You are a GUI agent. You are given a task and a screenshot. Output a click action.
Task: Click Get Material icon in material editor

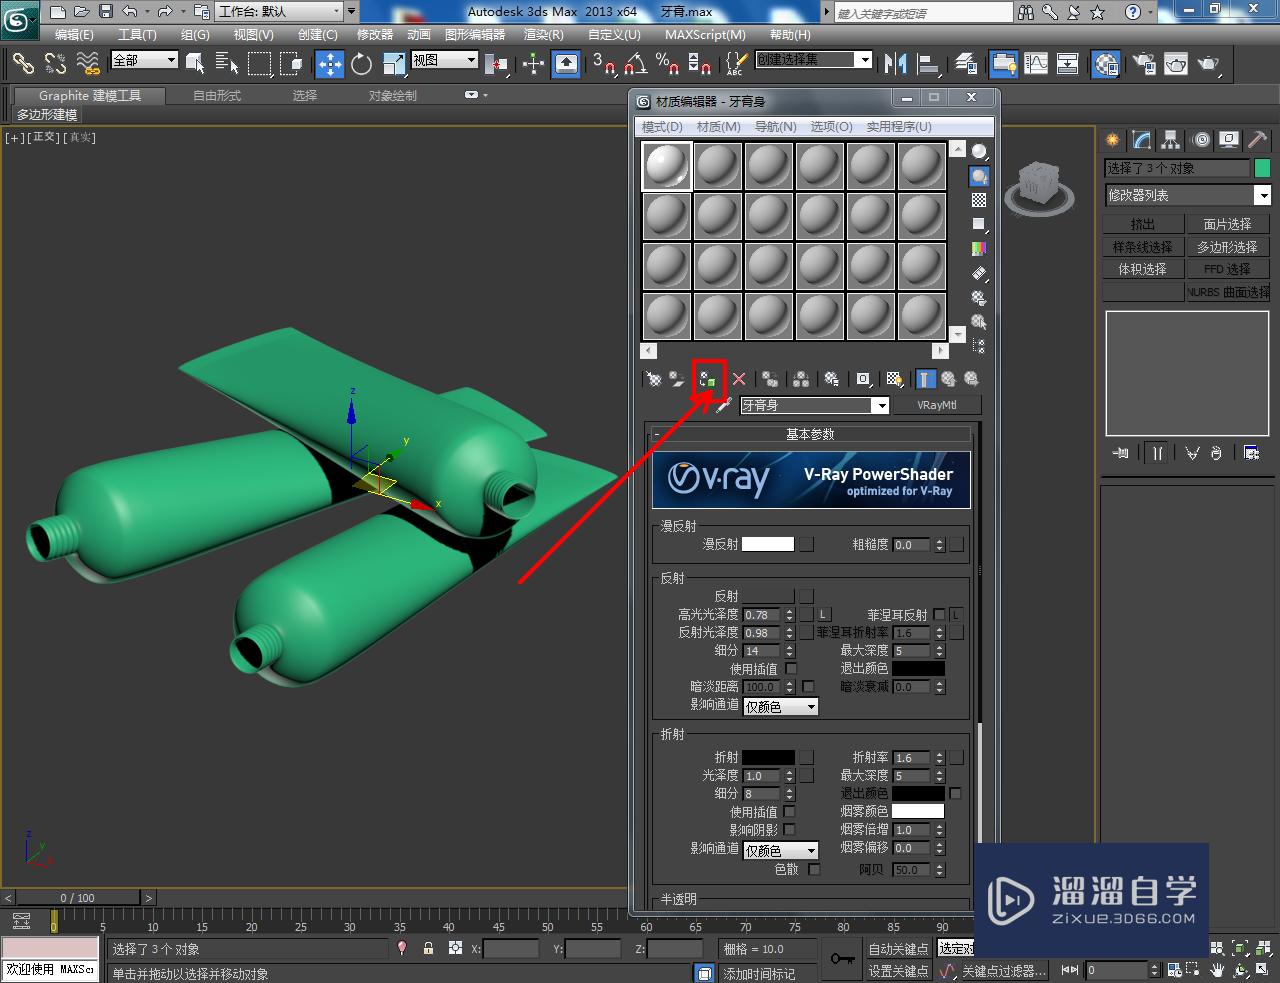[653, 379]
